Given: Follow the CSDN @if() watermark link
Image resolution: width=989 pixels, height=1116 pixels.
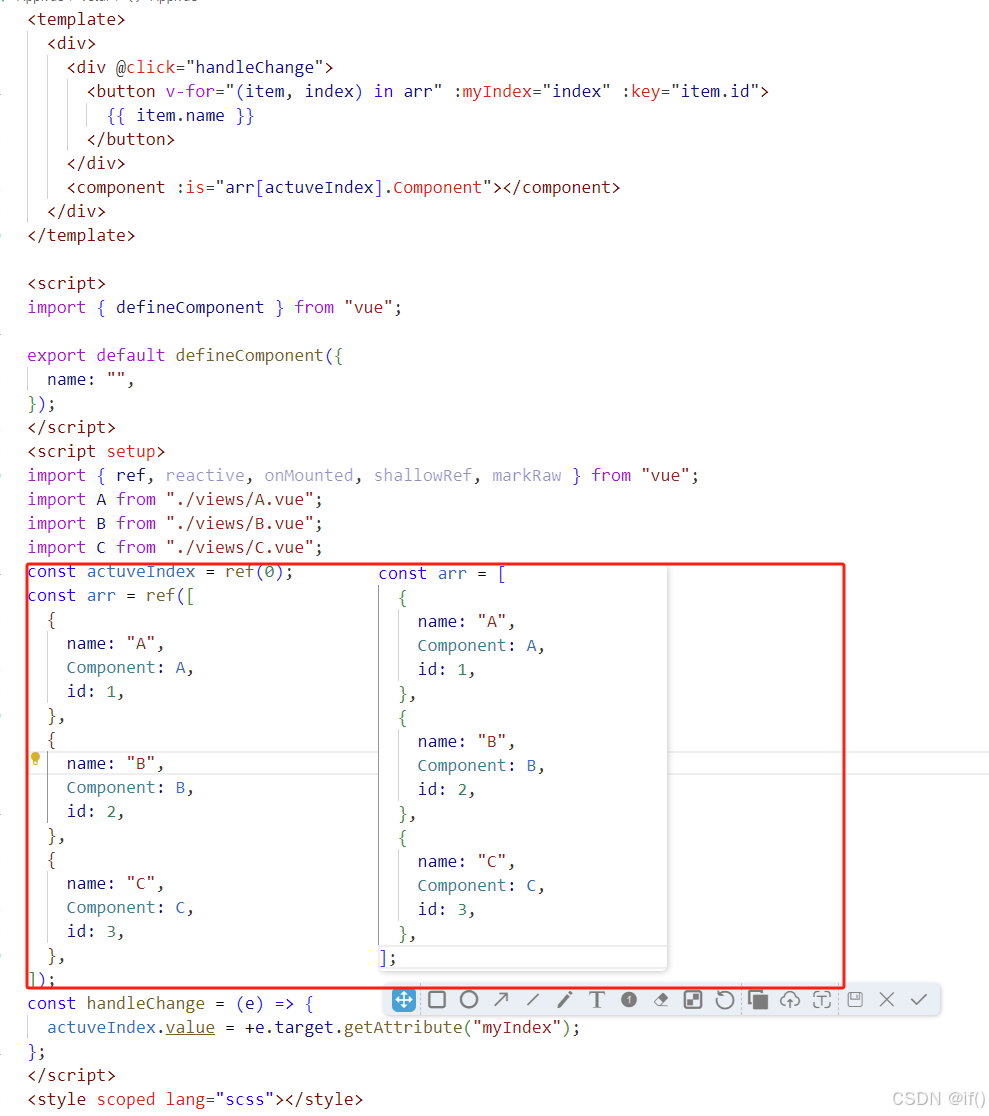Looking at the screenshot, I should (x=938, y=1097).
